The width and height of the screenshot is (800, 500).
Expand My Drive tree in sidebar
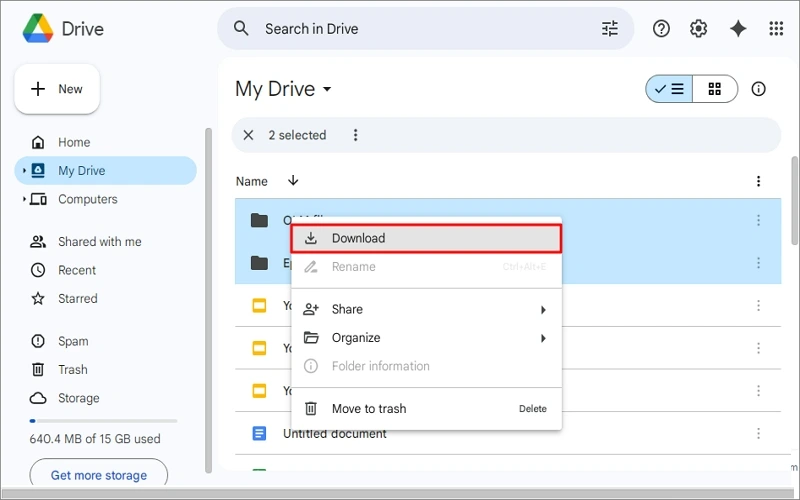(24, 170)
